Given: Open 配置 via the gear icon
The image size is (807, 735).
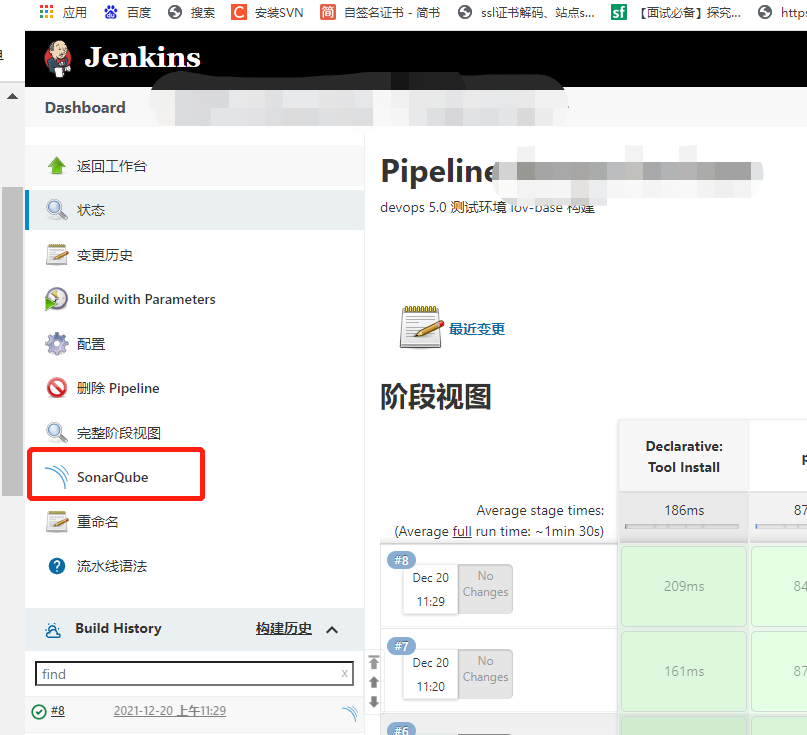Looking at the screenshot, I should click(56, 343).
